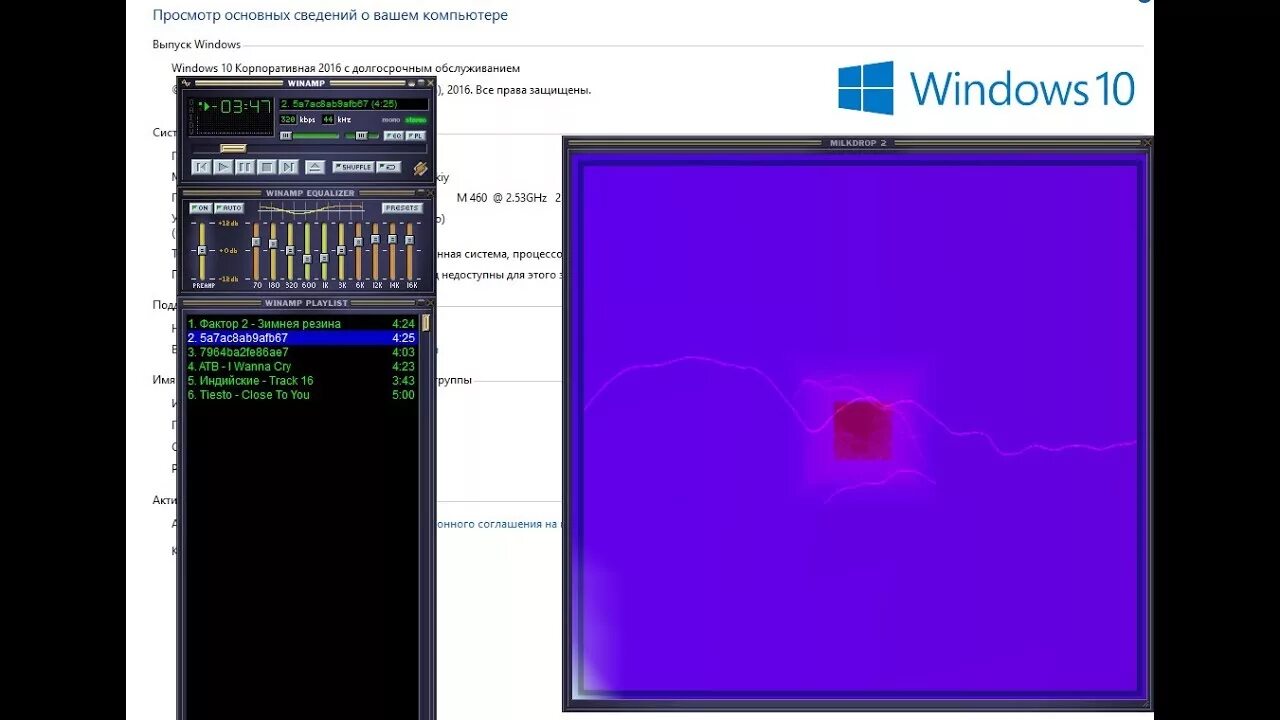This screenshot has height=720, width=1280.
Task: Click the stereo indicator in Winamp
Action: coord(416,120)
